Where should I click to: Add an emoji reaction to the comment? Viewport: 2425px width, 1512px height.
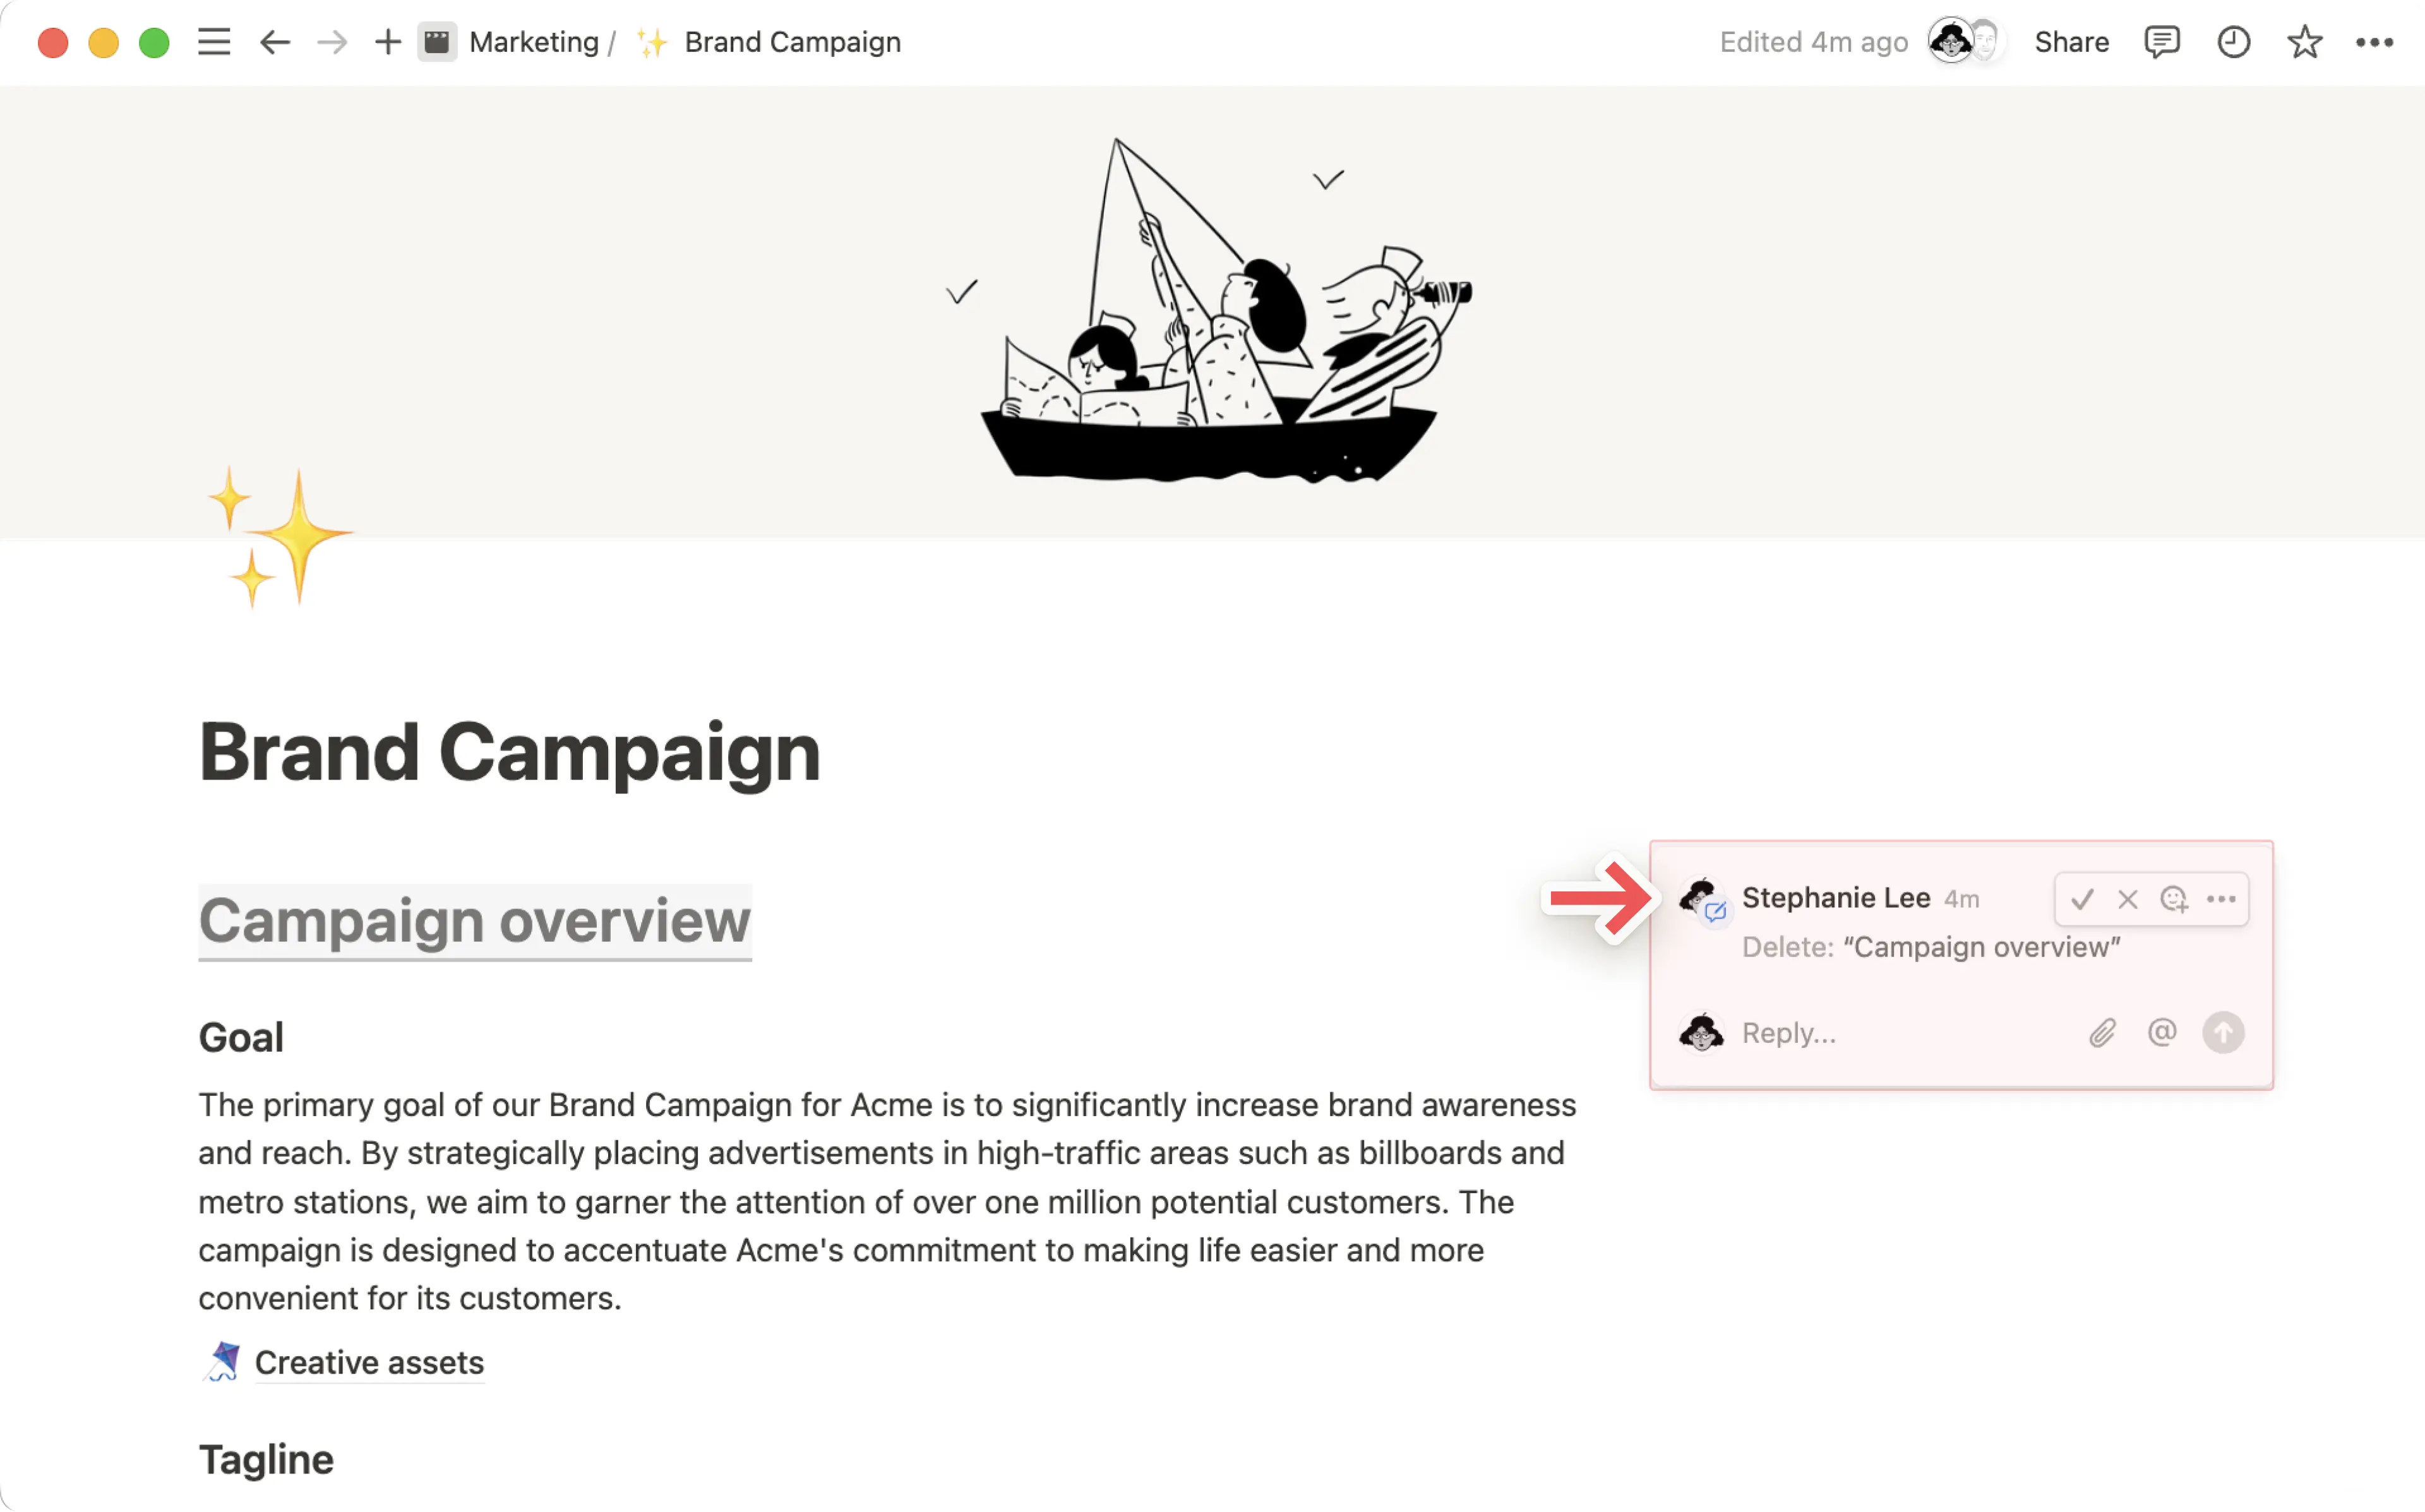pos(2173,899)
